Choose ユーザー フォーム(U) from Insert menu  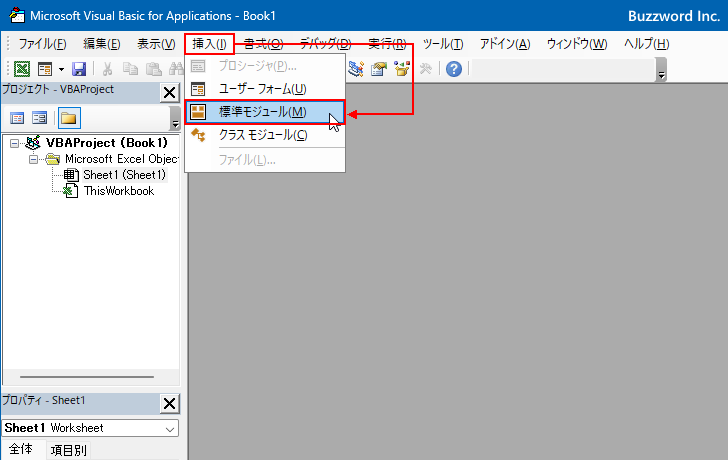[x=265, y=89]
